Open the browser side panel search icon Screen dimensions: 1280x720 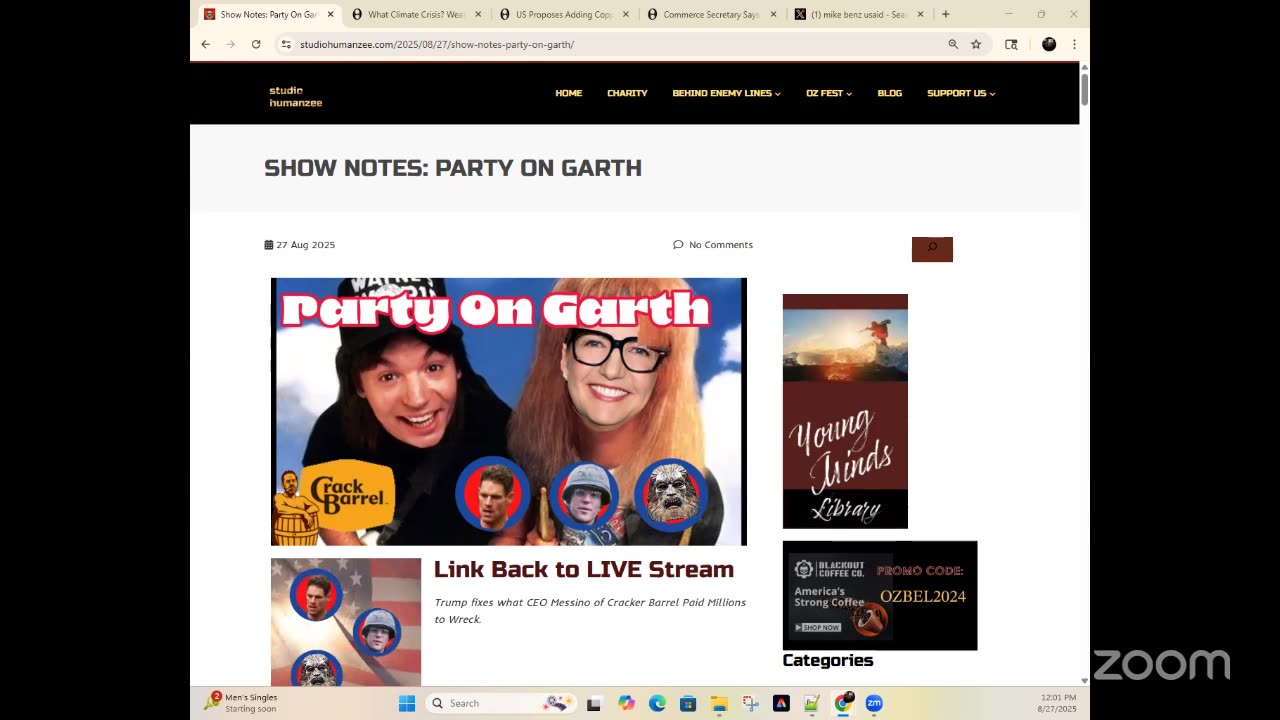pyautogui.click(x=1011, y=44)
